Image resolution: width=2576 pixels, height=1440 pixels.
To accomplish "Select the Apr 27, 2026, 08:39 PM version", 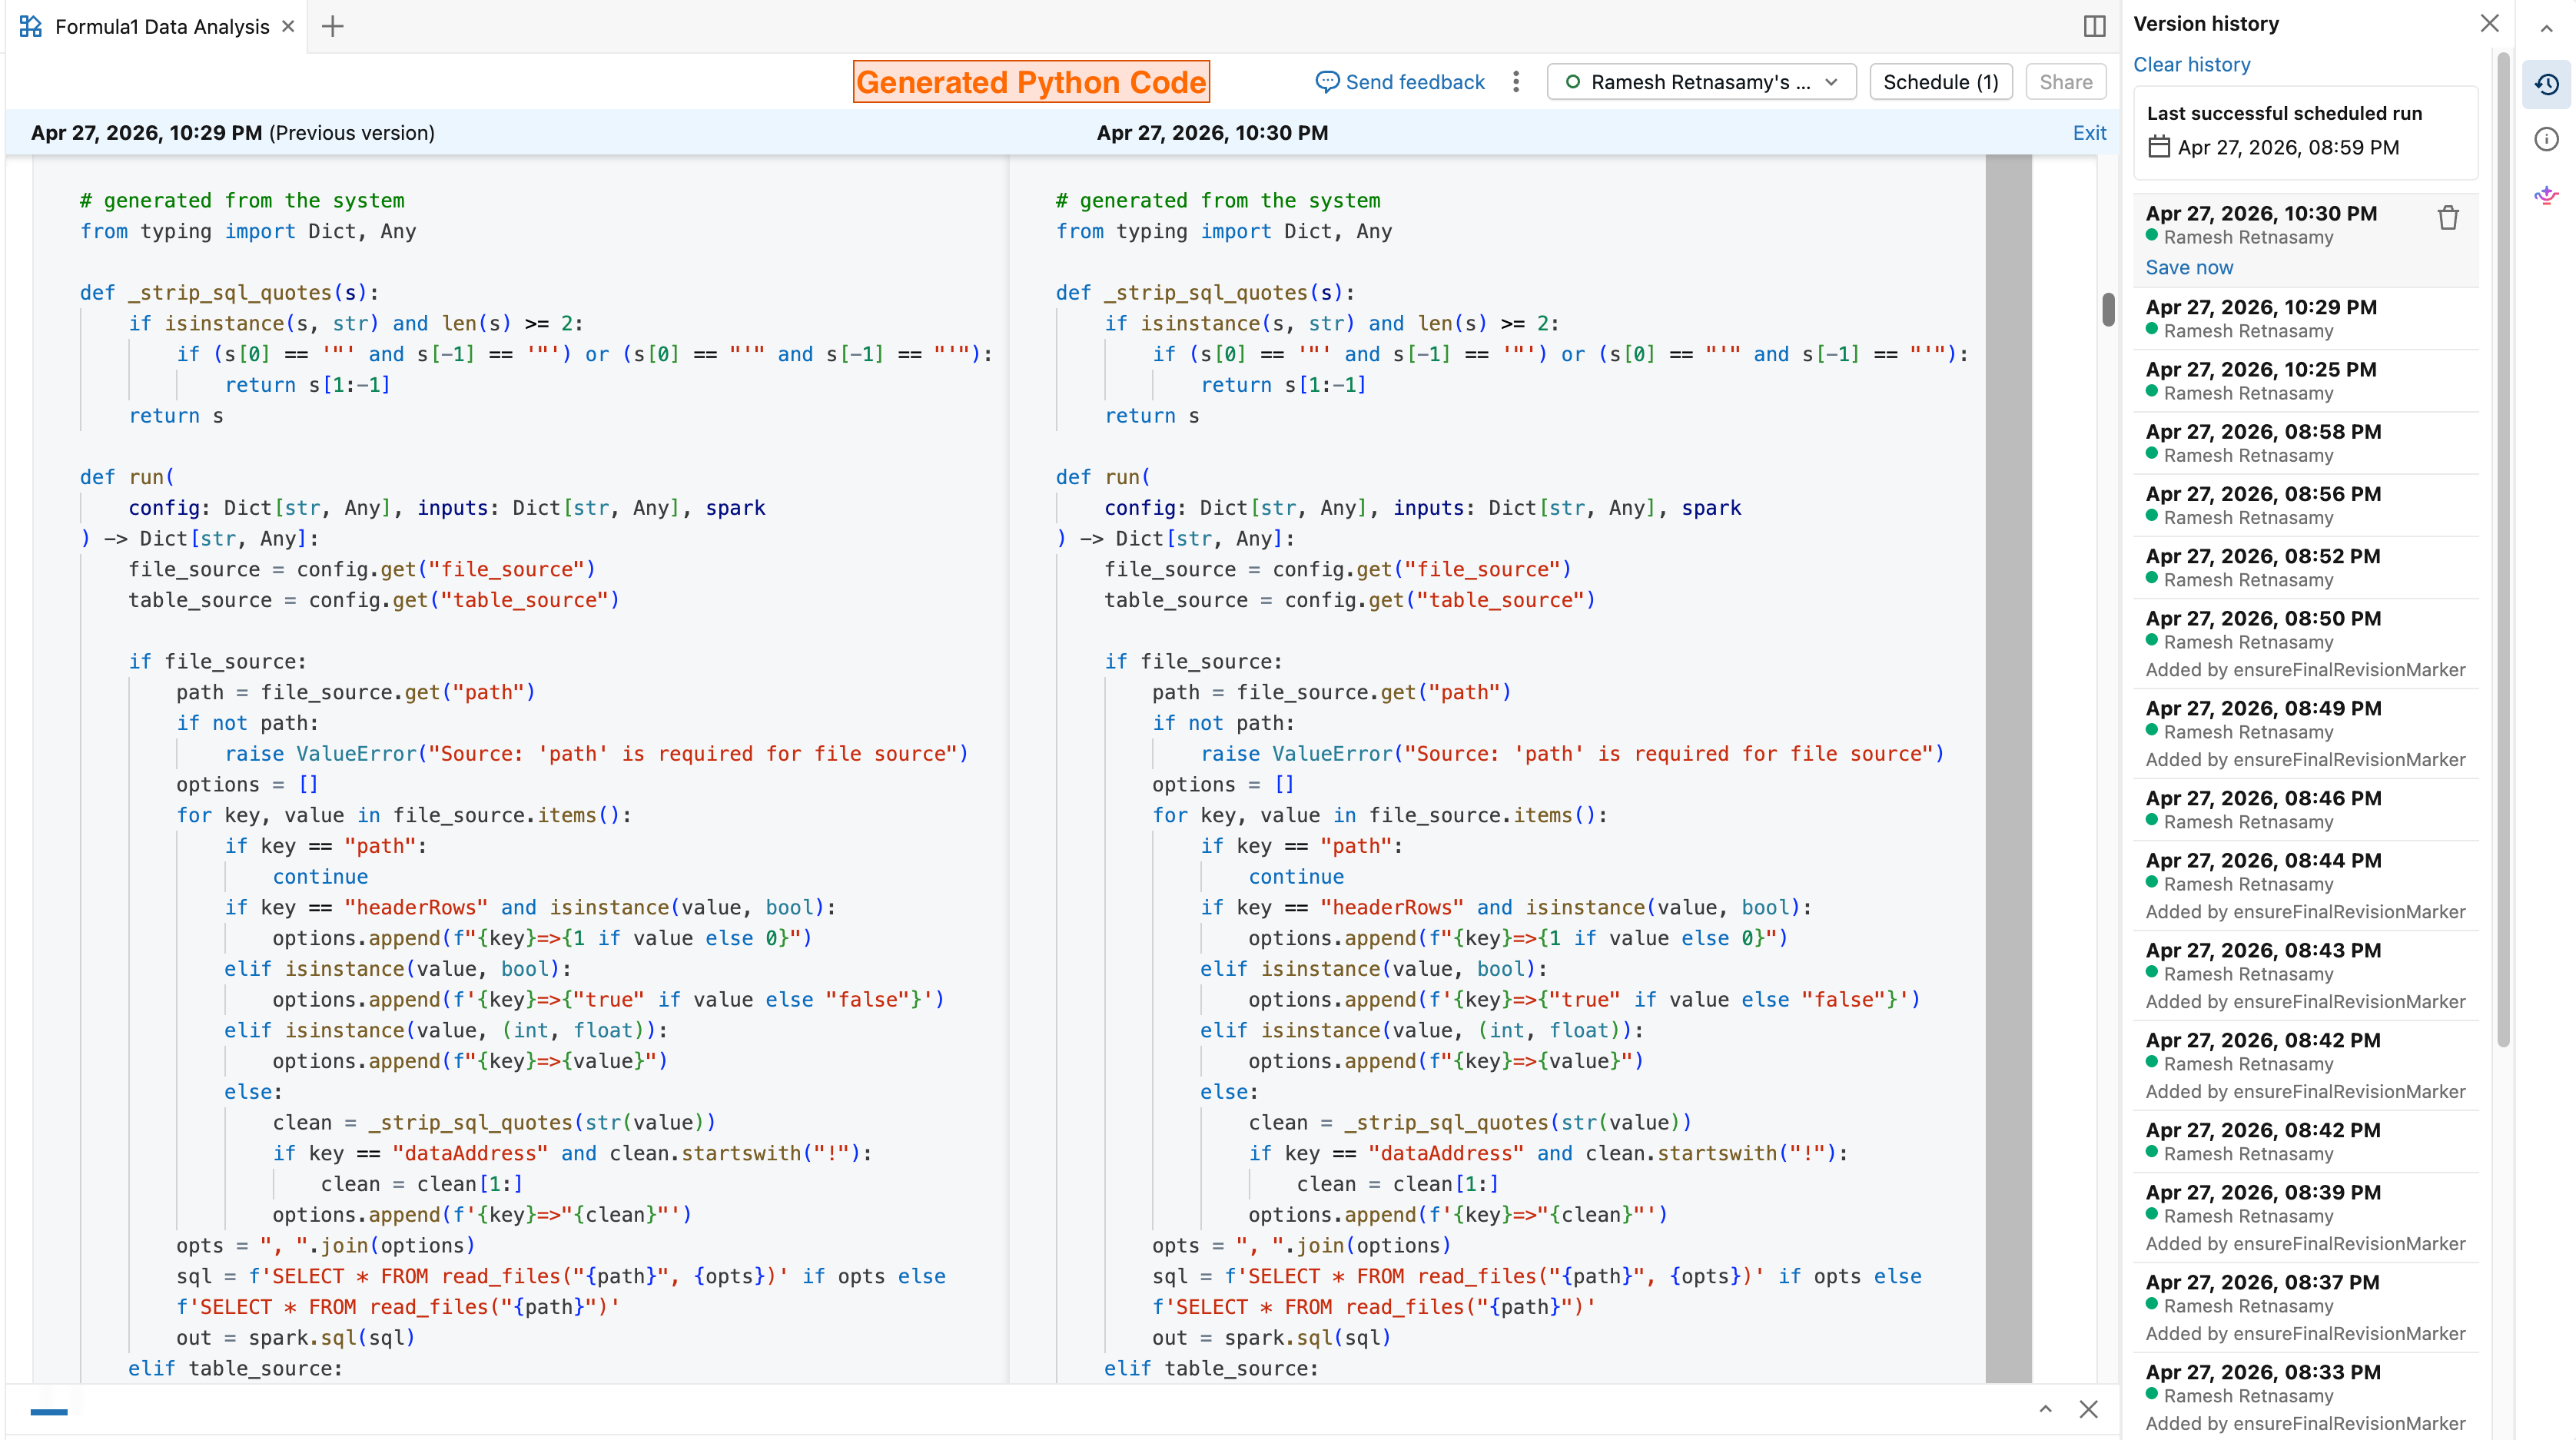I will point(2305,1217).
